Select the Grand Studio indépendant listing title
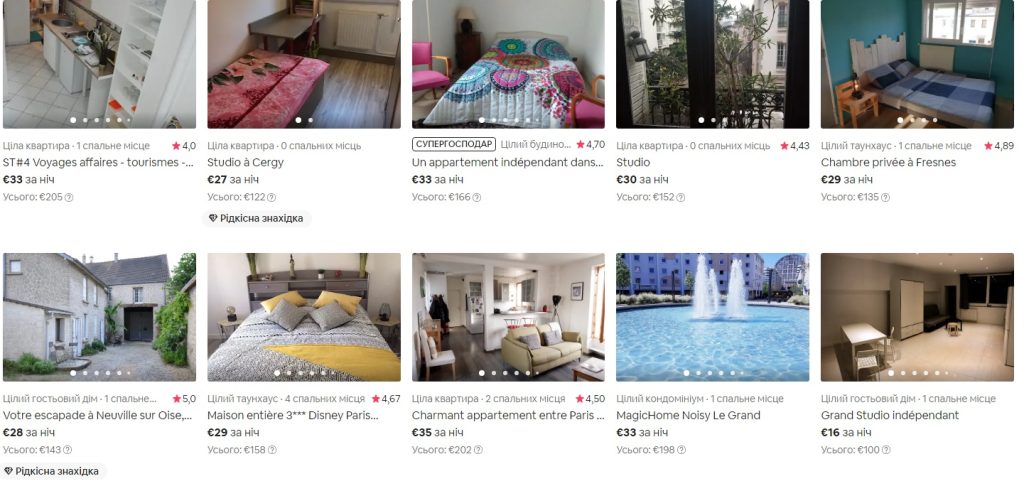1024x486 pixels. pos(889,415)
